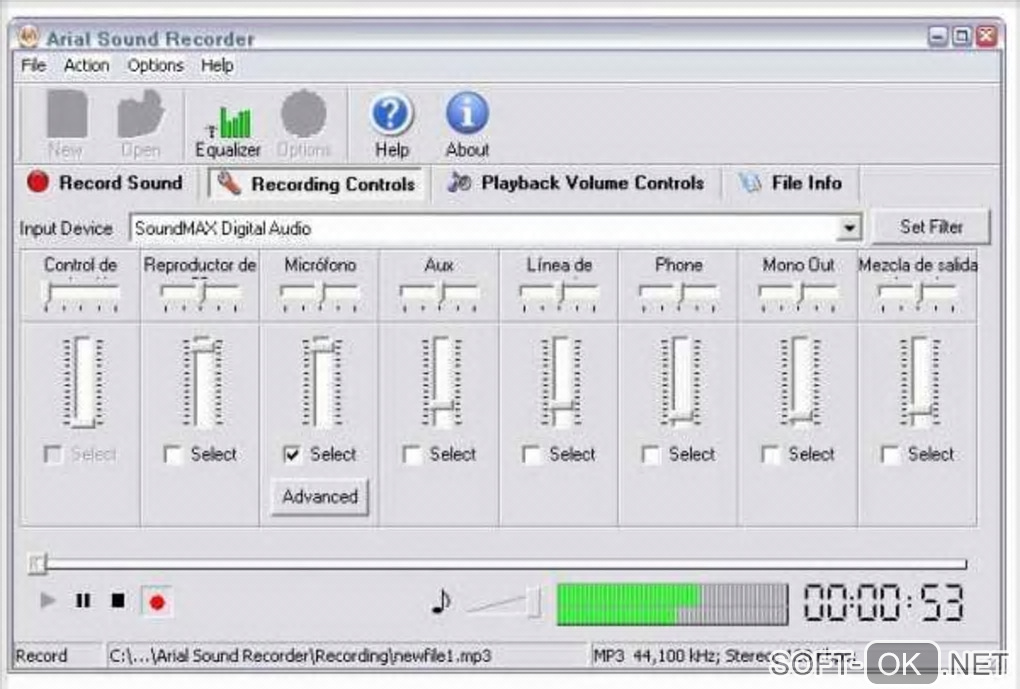Open the Playback Volume Controls tab

[576, 183]
